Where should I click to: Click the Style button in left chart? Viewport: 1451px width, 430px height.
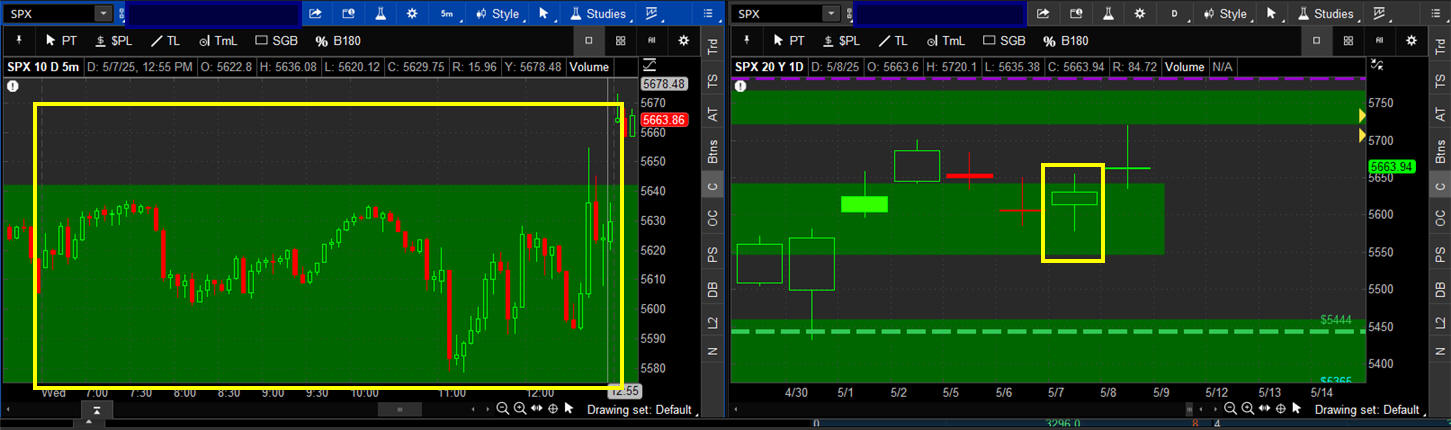pyautogui.click(x=497, y=14)
